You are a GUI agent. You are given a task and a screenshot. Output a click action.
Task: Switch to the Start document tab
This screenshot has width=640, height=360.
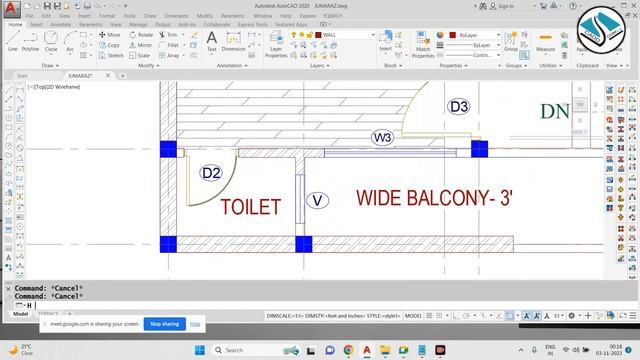point(22,76)
